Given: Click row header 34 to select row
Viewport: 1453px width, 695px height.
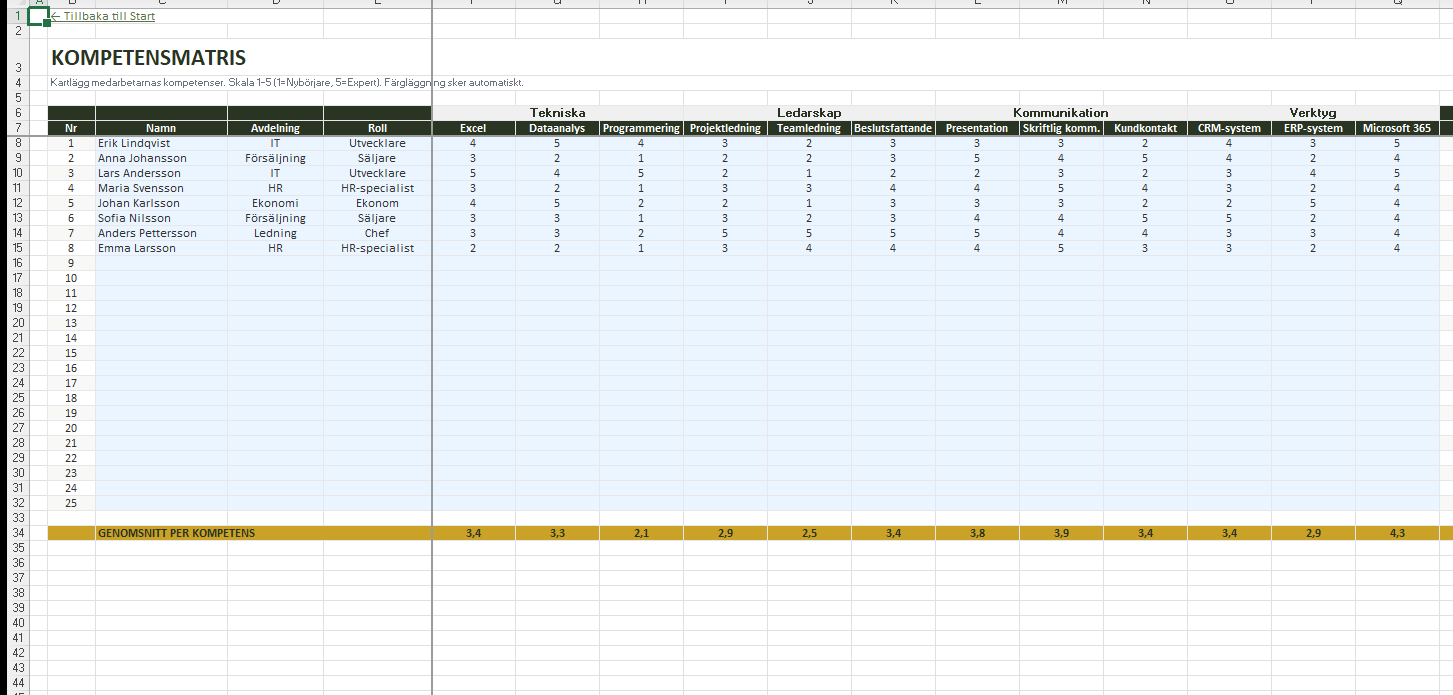Looking at the screenshot, I should (18, 533).
